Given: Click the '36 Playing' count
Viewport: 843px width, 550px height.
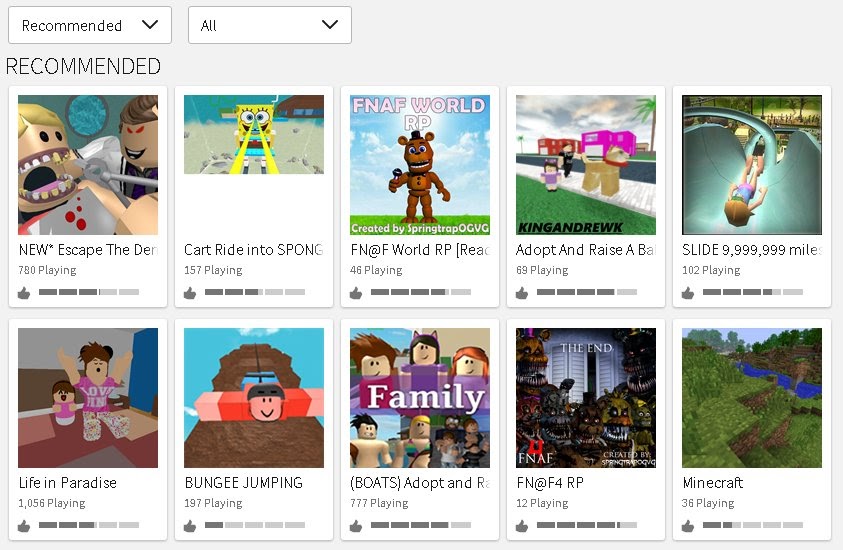Looking at the screenshot, I should (x=709, y=503).
